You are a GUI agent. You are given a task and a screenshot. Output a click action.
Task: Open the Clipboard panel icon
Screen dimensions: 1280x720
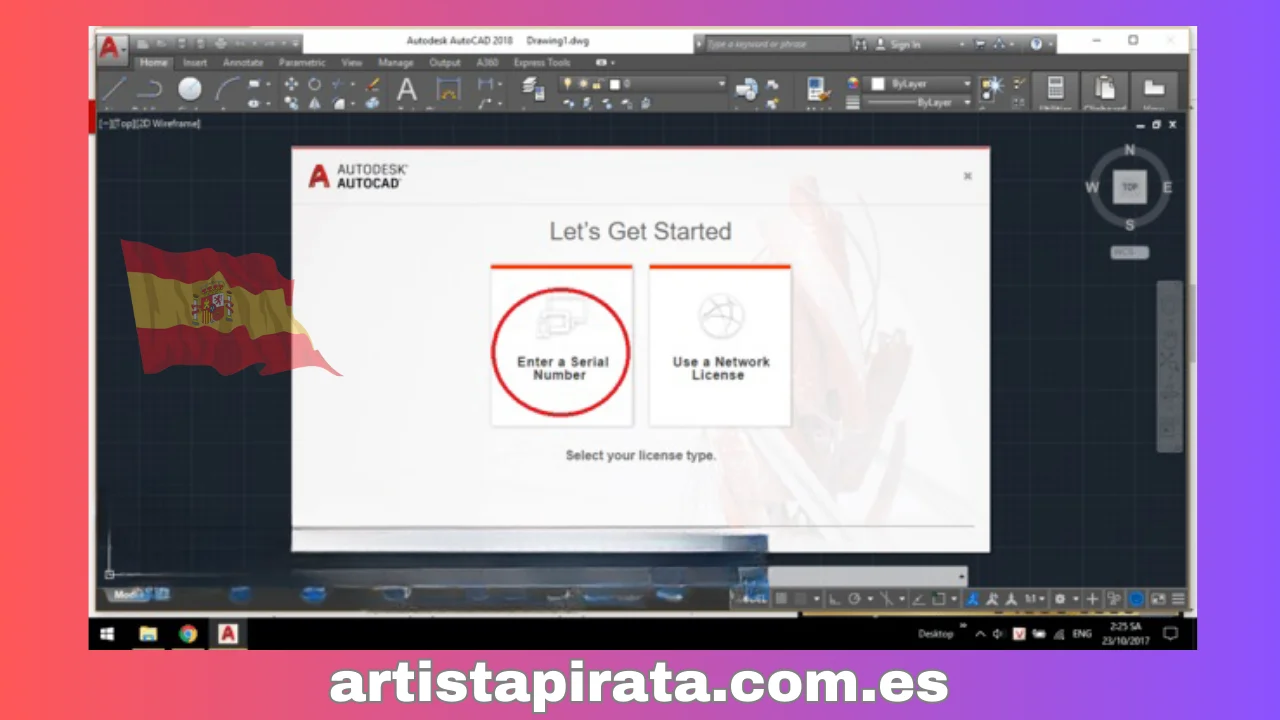(1105, 89)
